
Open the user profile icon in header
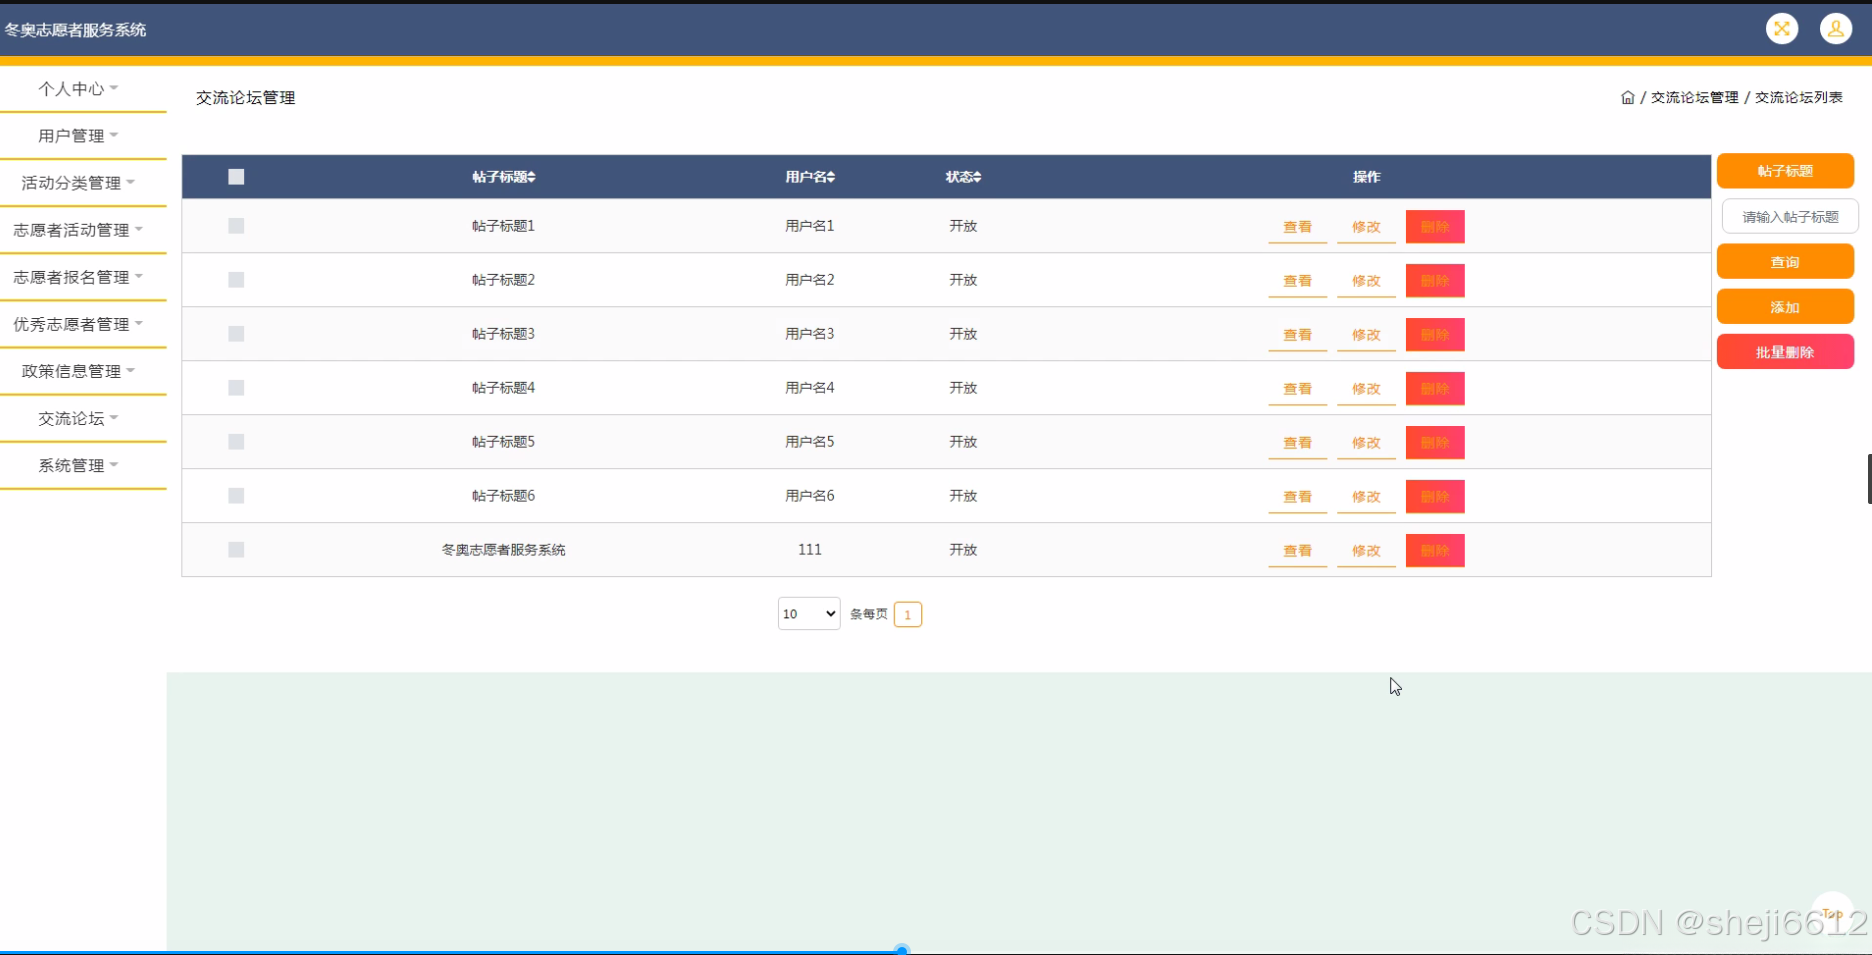(x=1835, y=29)
